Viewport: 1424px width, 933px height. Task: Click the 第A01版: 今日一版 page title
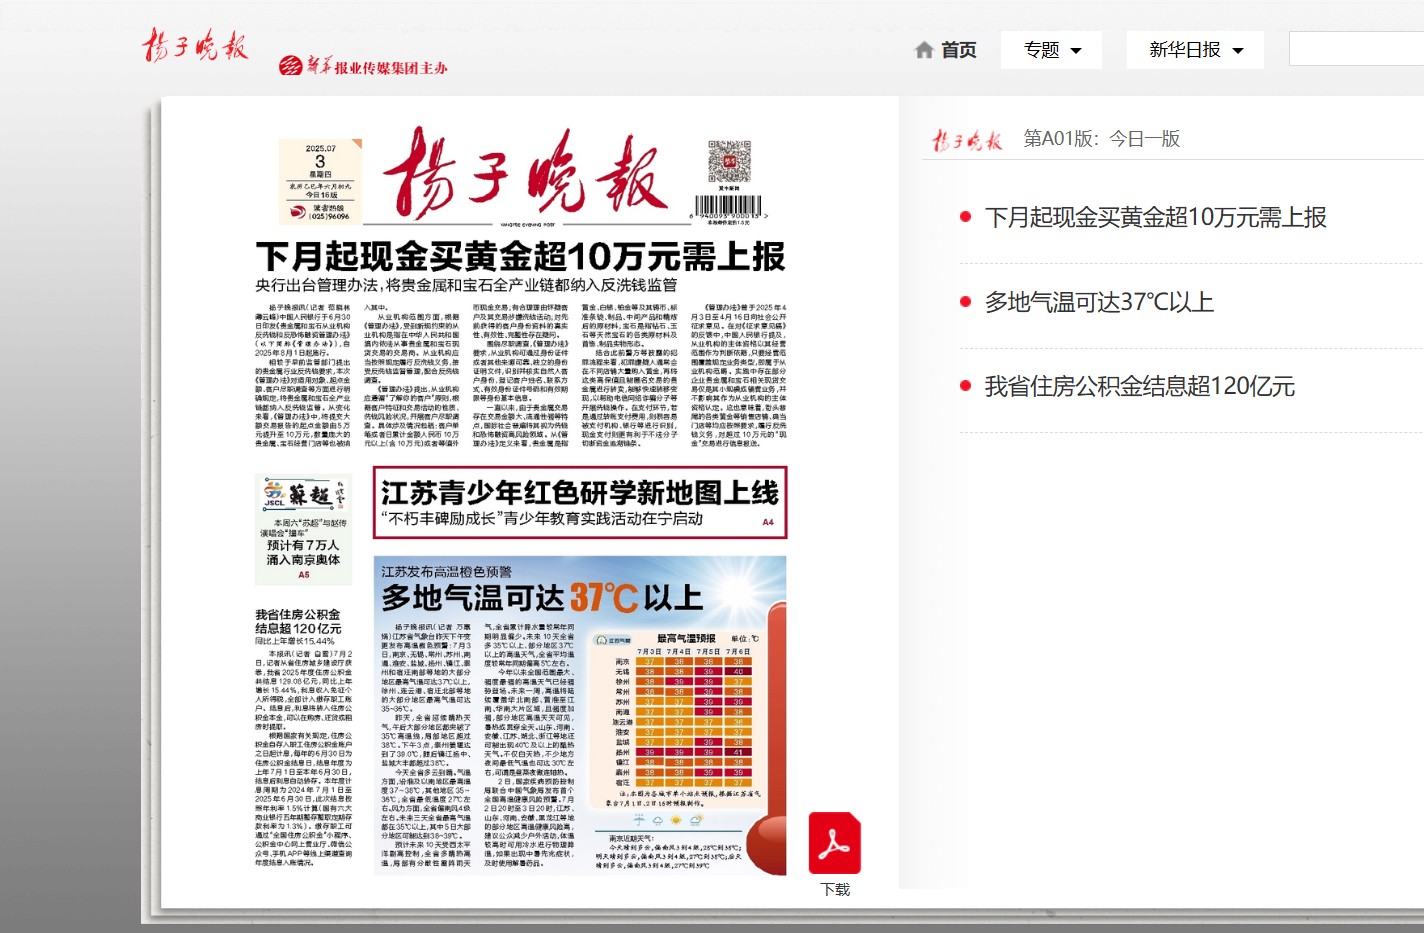click(x=1102, y=139)
